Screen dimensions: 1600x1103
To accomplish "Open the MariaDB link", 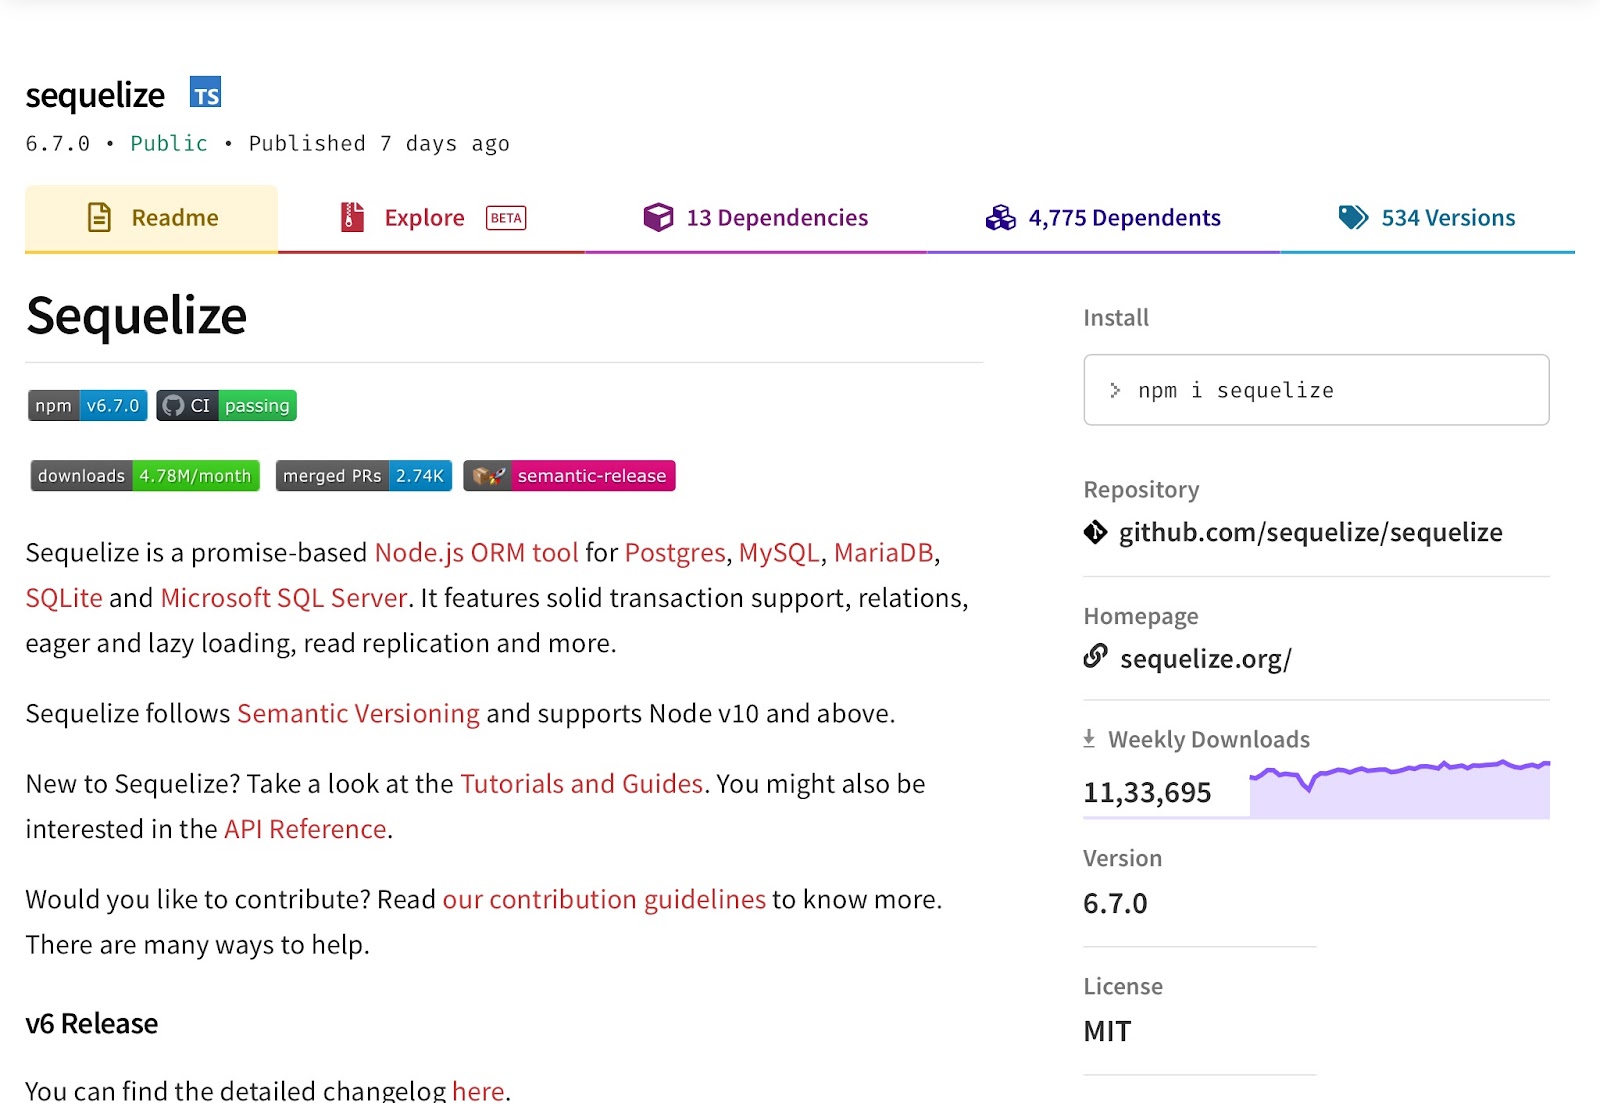I will (x=883, y=552).
